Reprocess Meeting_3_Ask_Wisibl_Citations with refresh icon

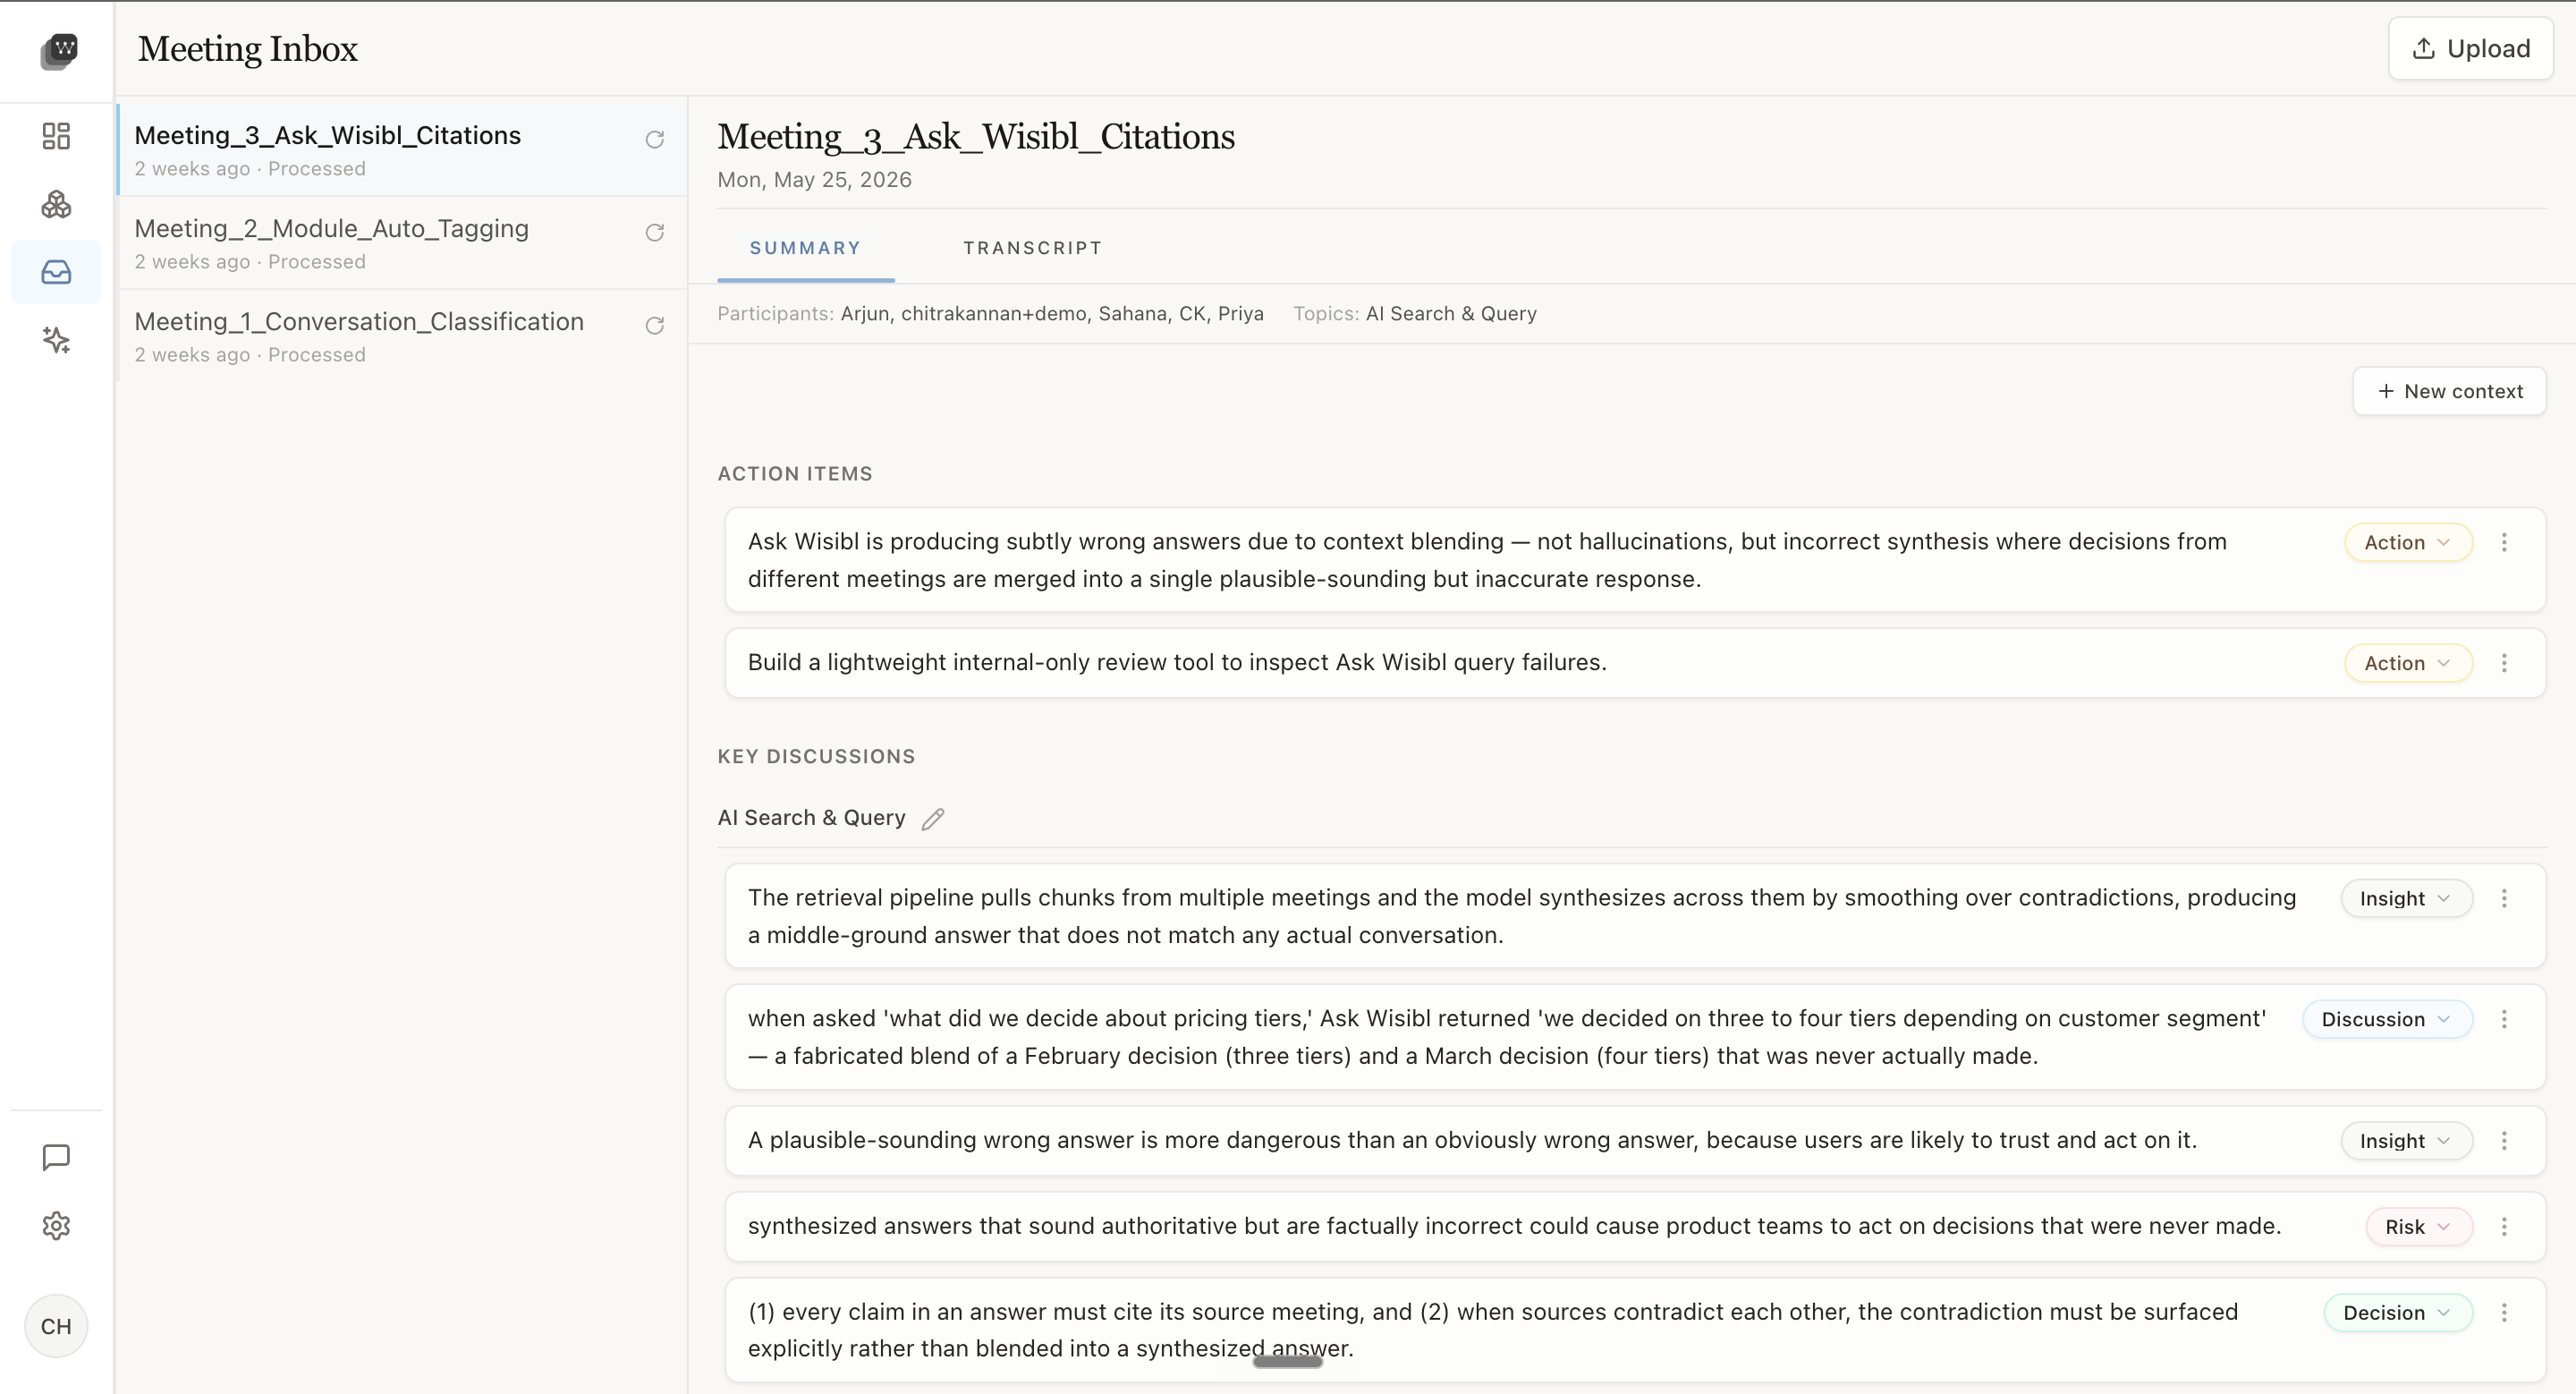pyautogui.click(x=655, y=139)
